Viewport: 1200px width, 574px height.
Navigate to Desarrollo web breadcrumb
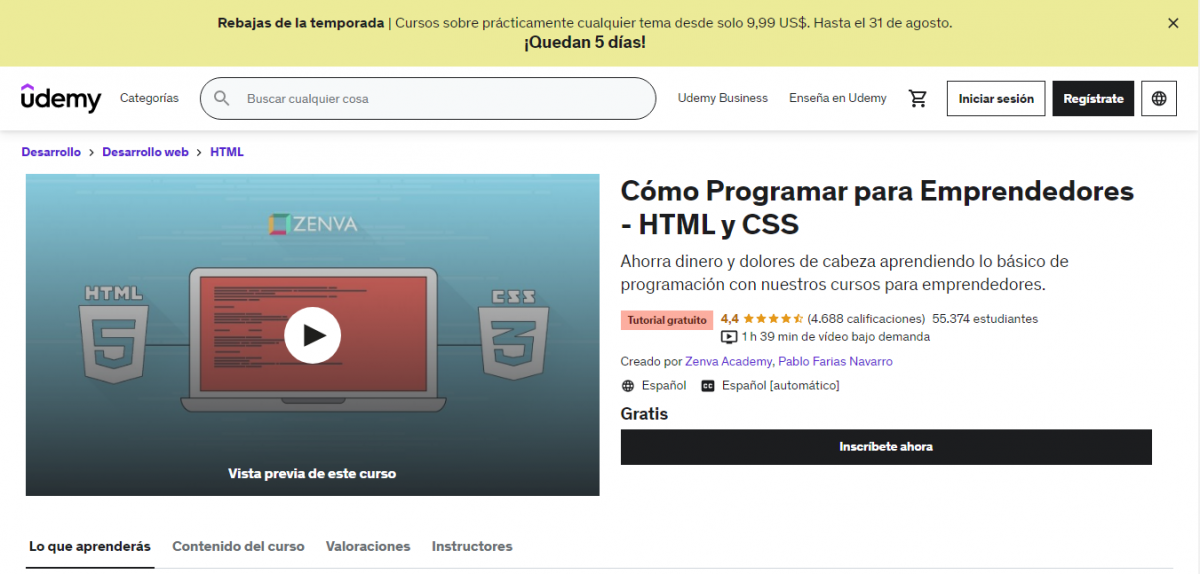click(x=145, y=152)
